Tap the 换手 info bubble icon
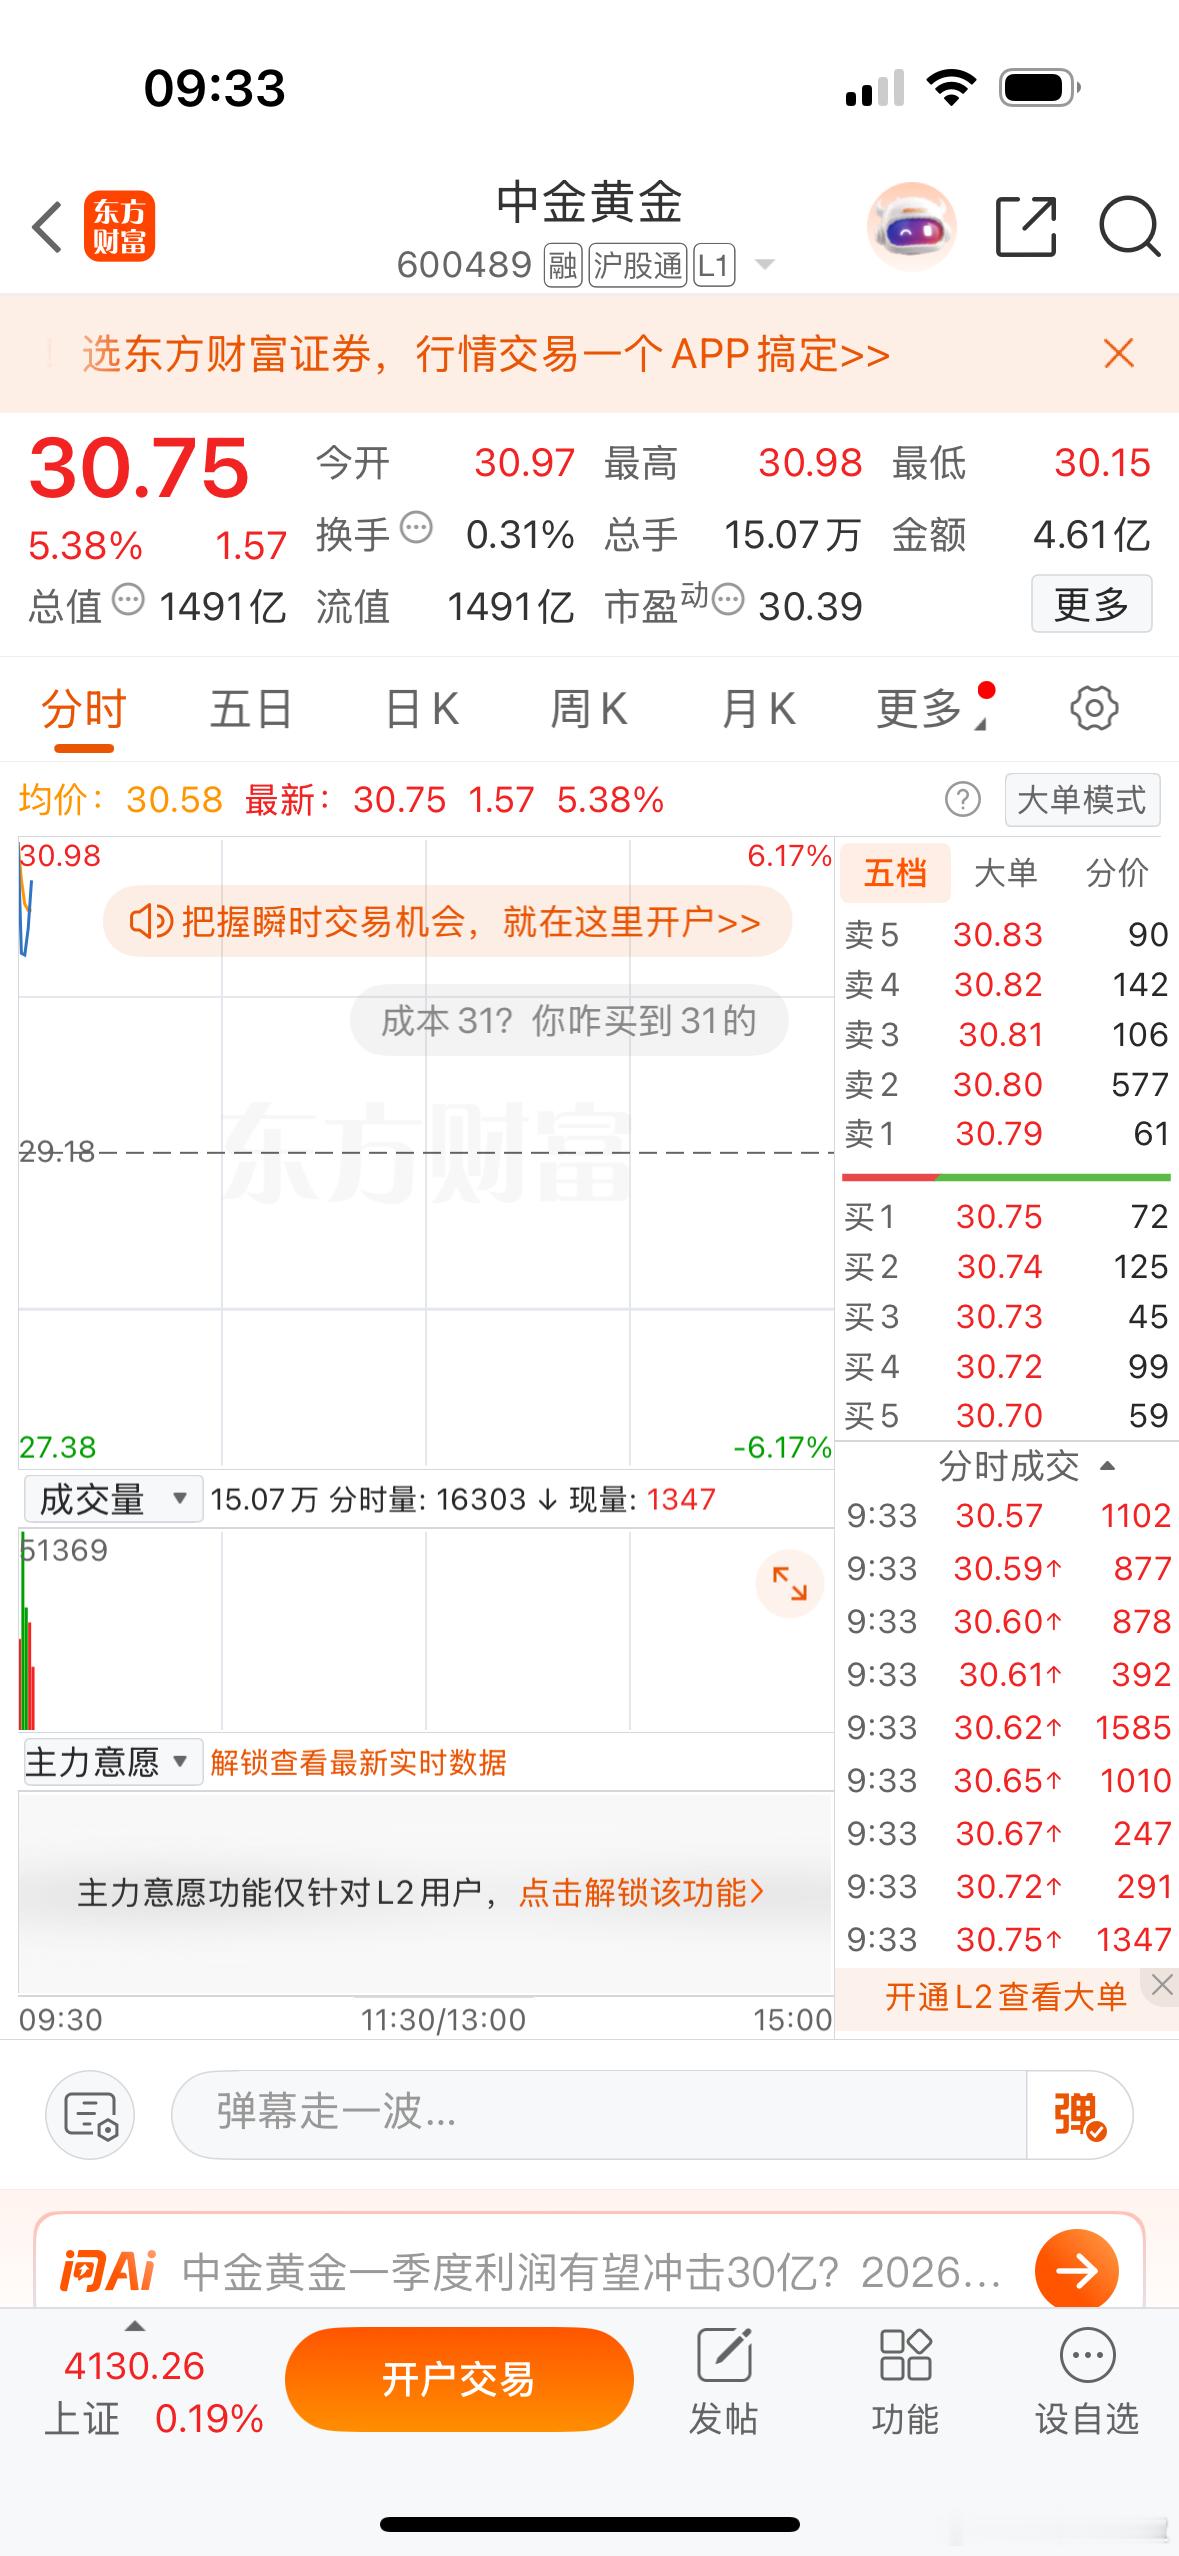 tap(416, 527)
